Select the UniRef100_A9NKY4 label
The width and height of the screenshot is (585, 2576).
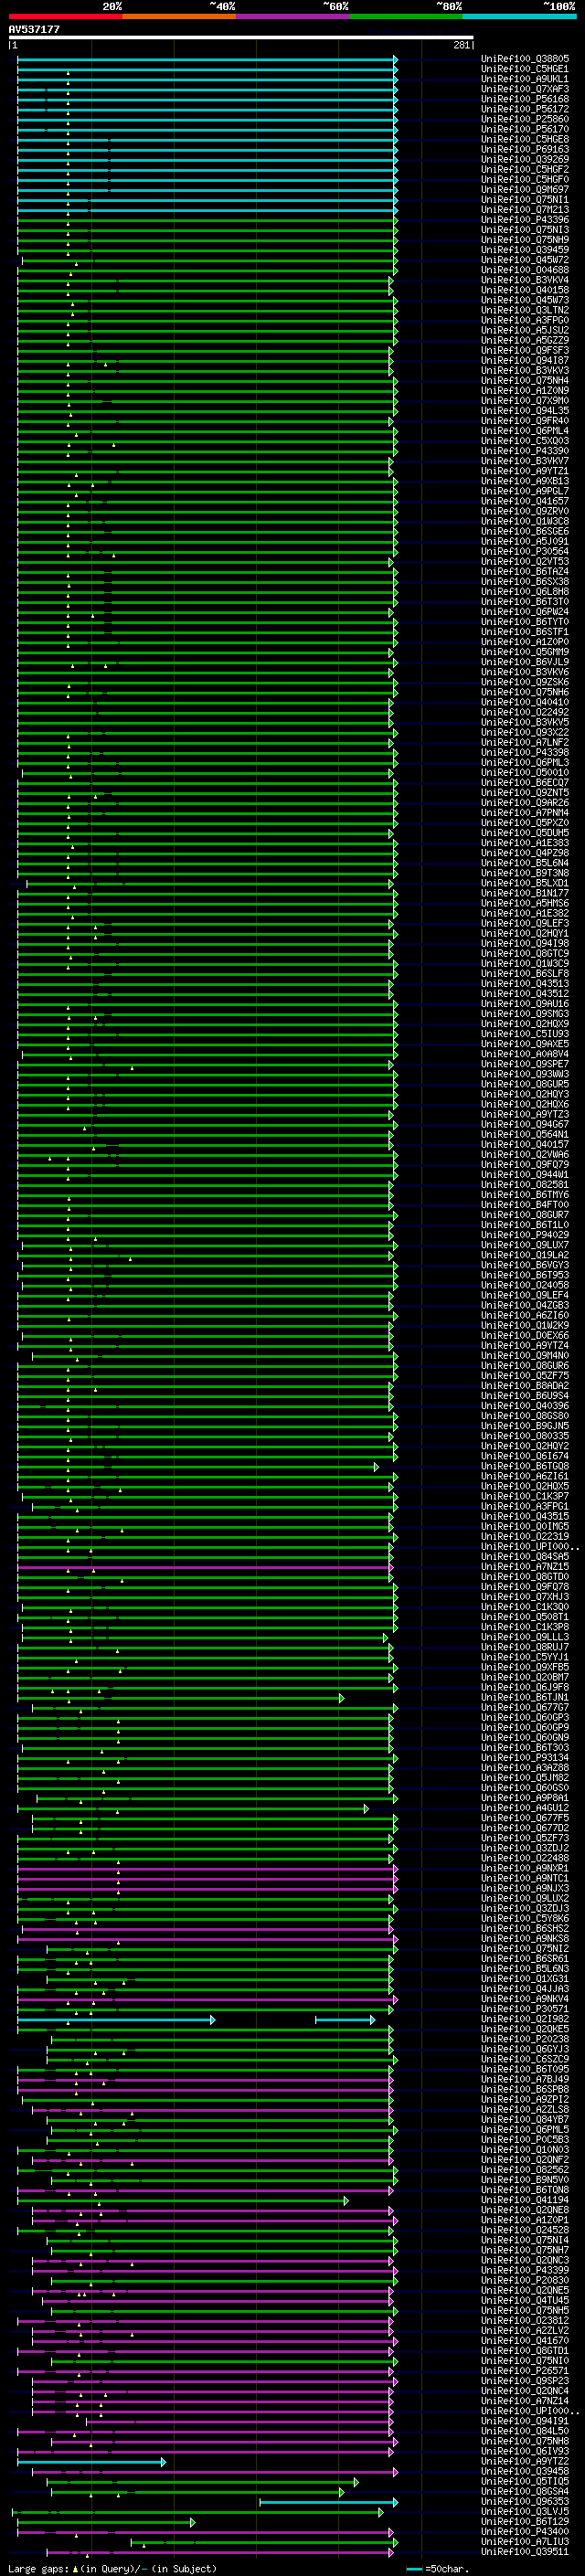click(x=525, y=2001)
